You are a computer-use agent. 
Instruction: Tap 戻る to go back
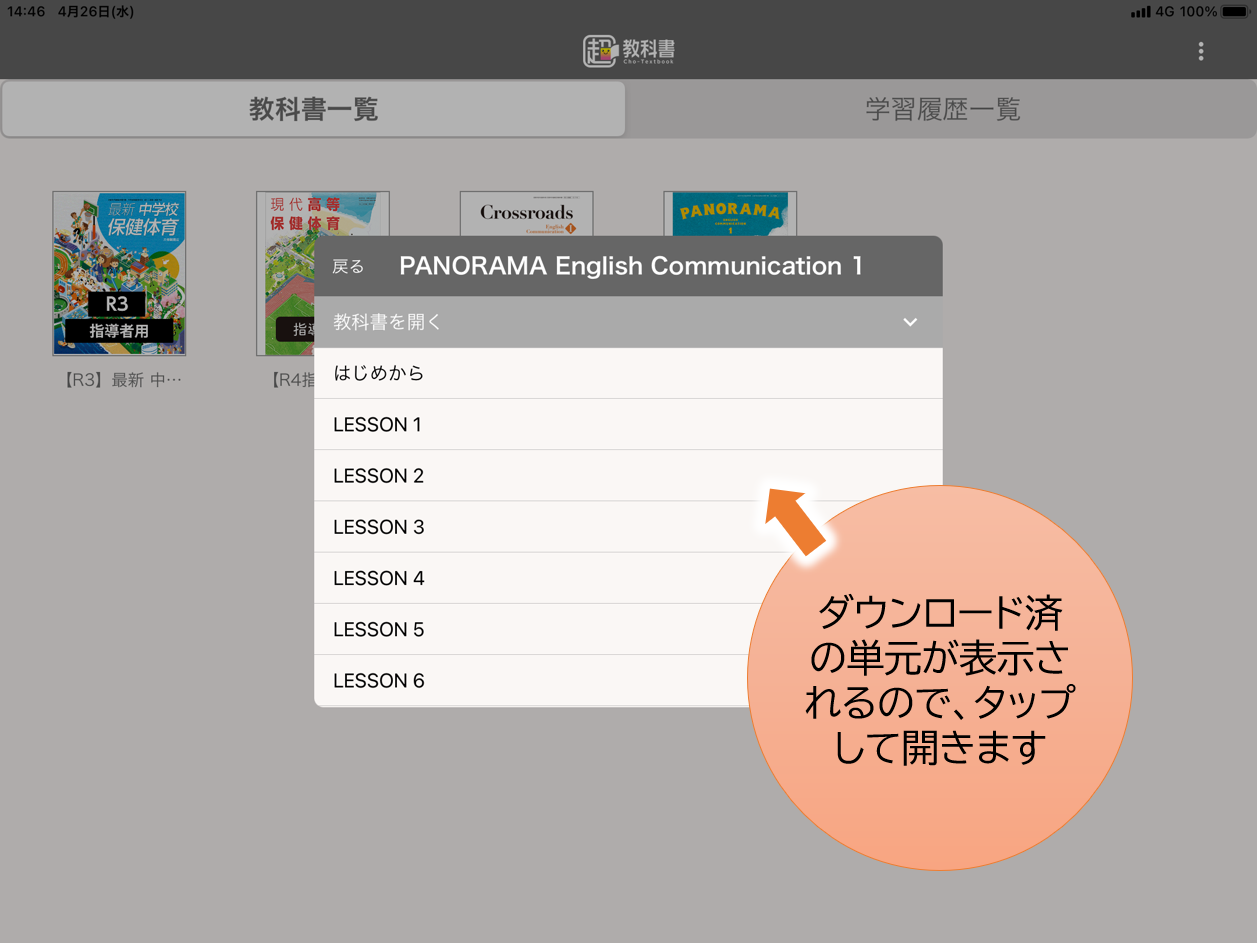(348, 267)
